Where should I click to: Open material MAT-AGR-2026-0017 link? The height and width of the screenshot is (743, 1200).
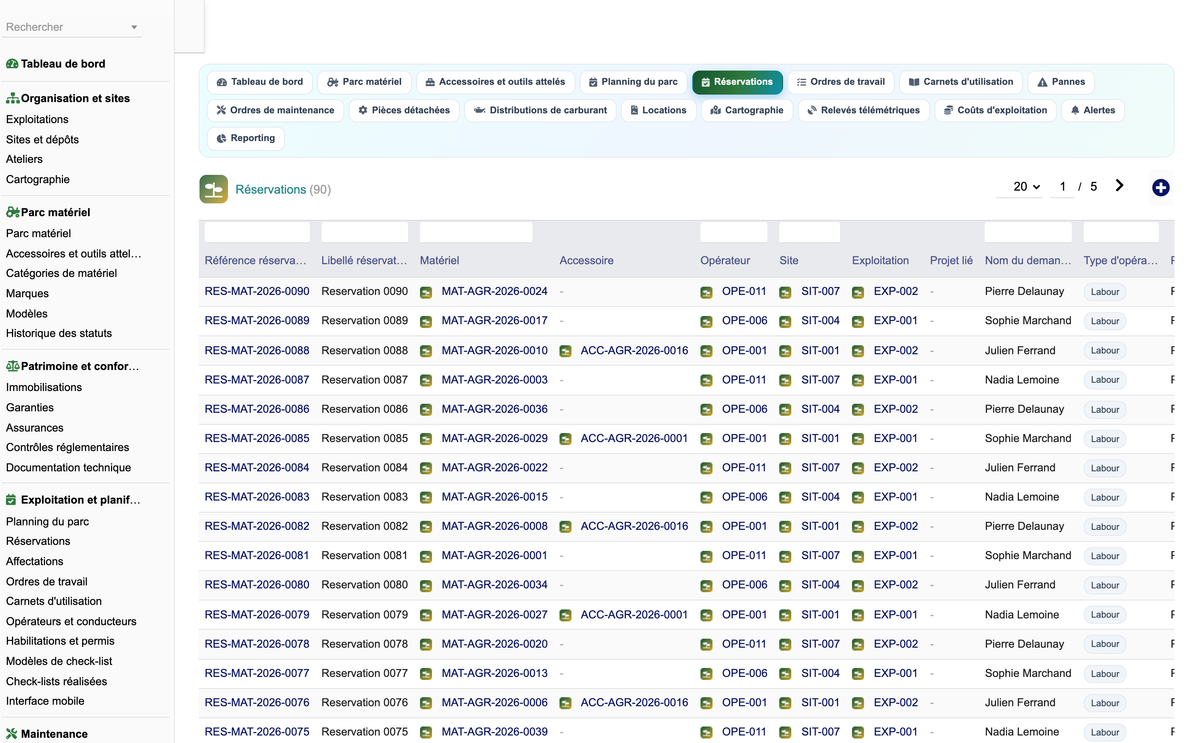tap(494, 321)
